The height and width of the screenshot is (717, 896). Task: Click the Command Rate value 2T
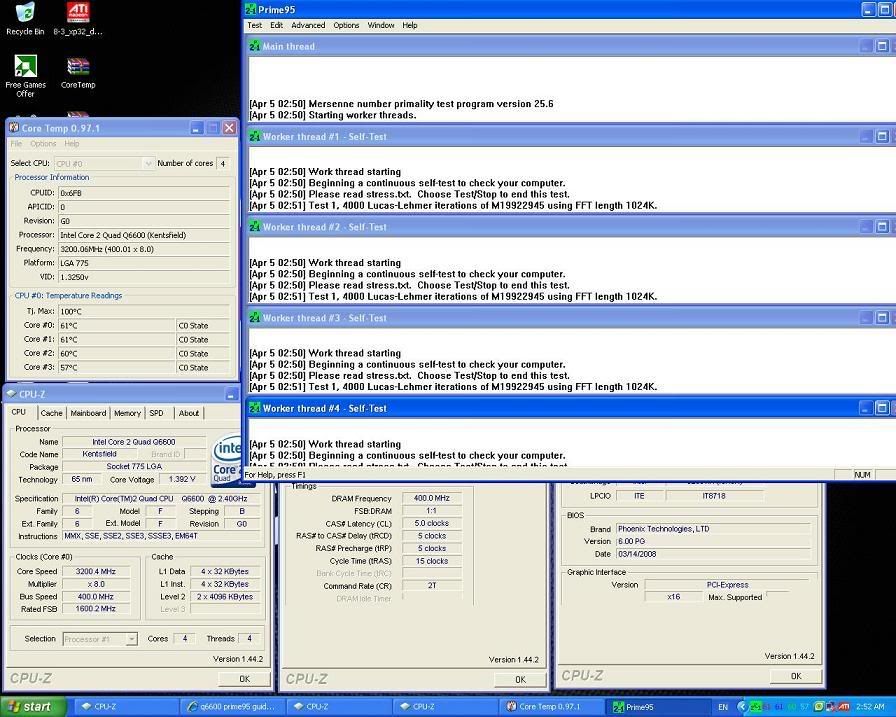tap(431, 586)
